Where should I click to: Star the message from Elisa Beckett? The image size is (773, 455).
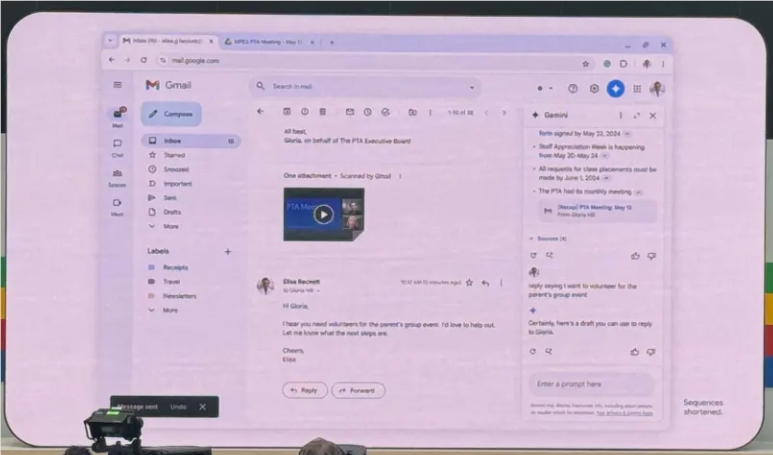click(x=469, y=283)
